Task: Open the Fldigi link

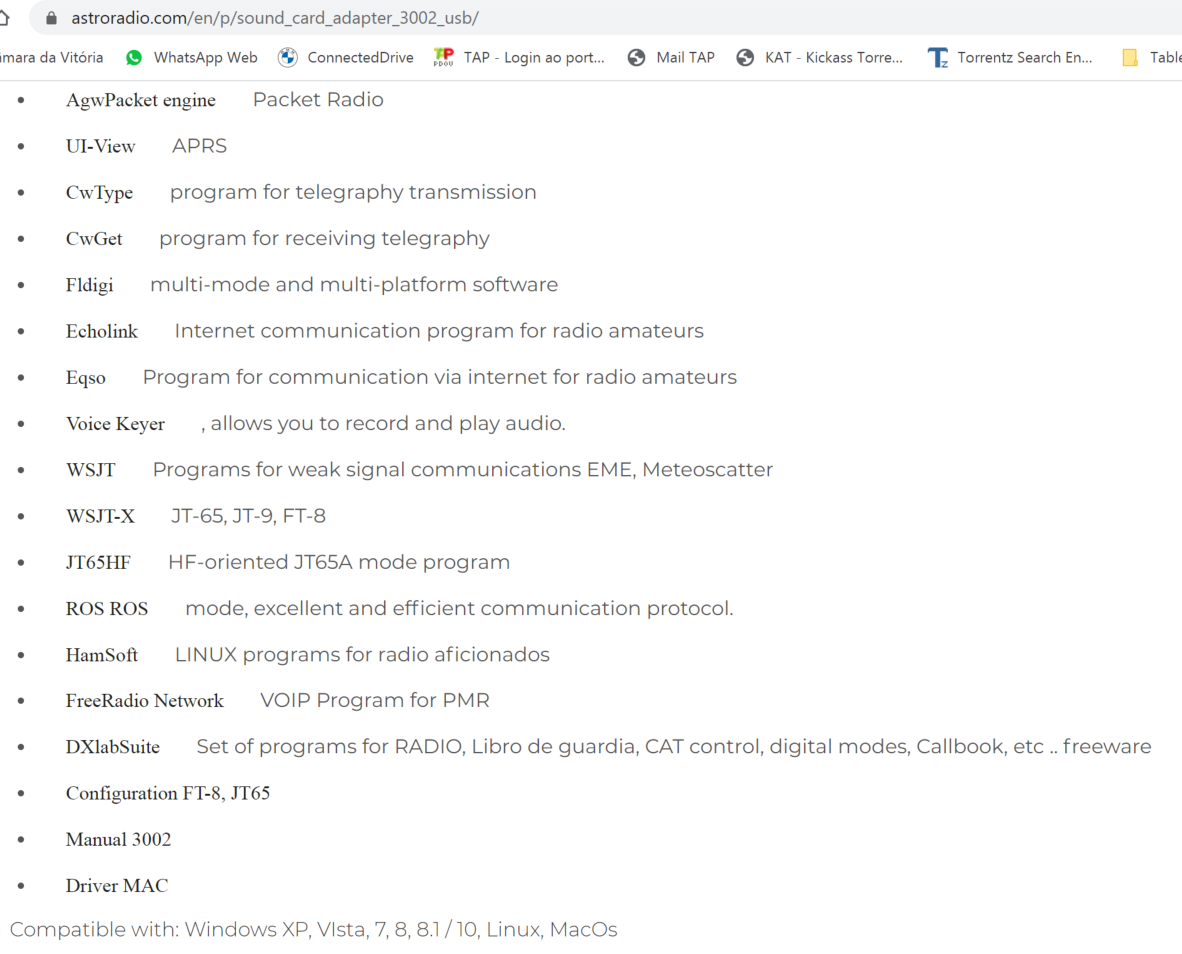Action: [x=90, y=286]
